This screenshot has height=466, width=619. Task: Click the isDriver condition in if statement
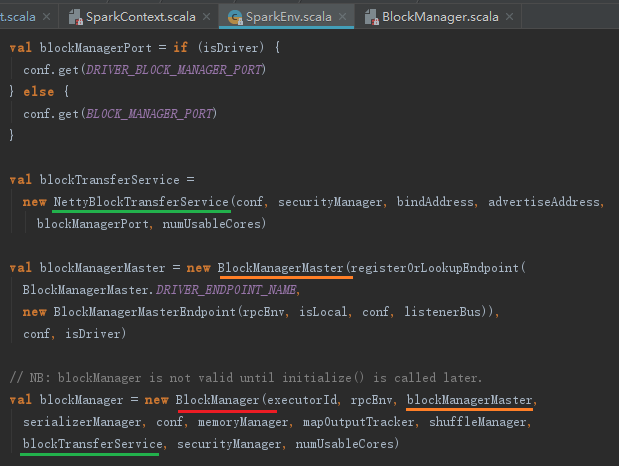pos(231,48)
